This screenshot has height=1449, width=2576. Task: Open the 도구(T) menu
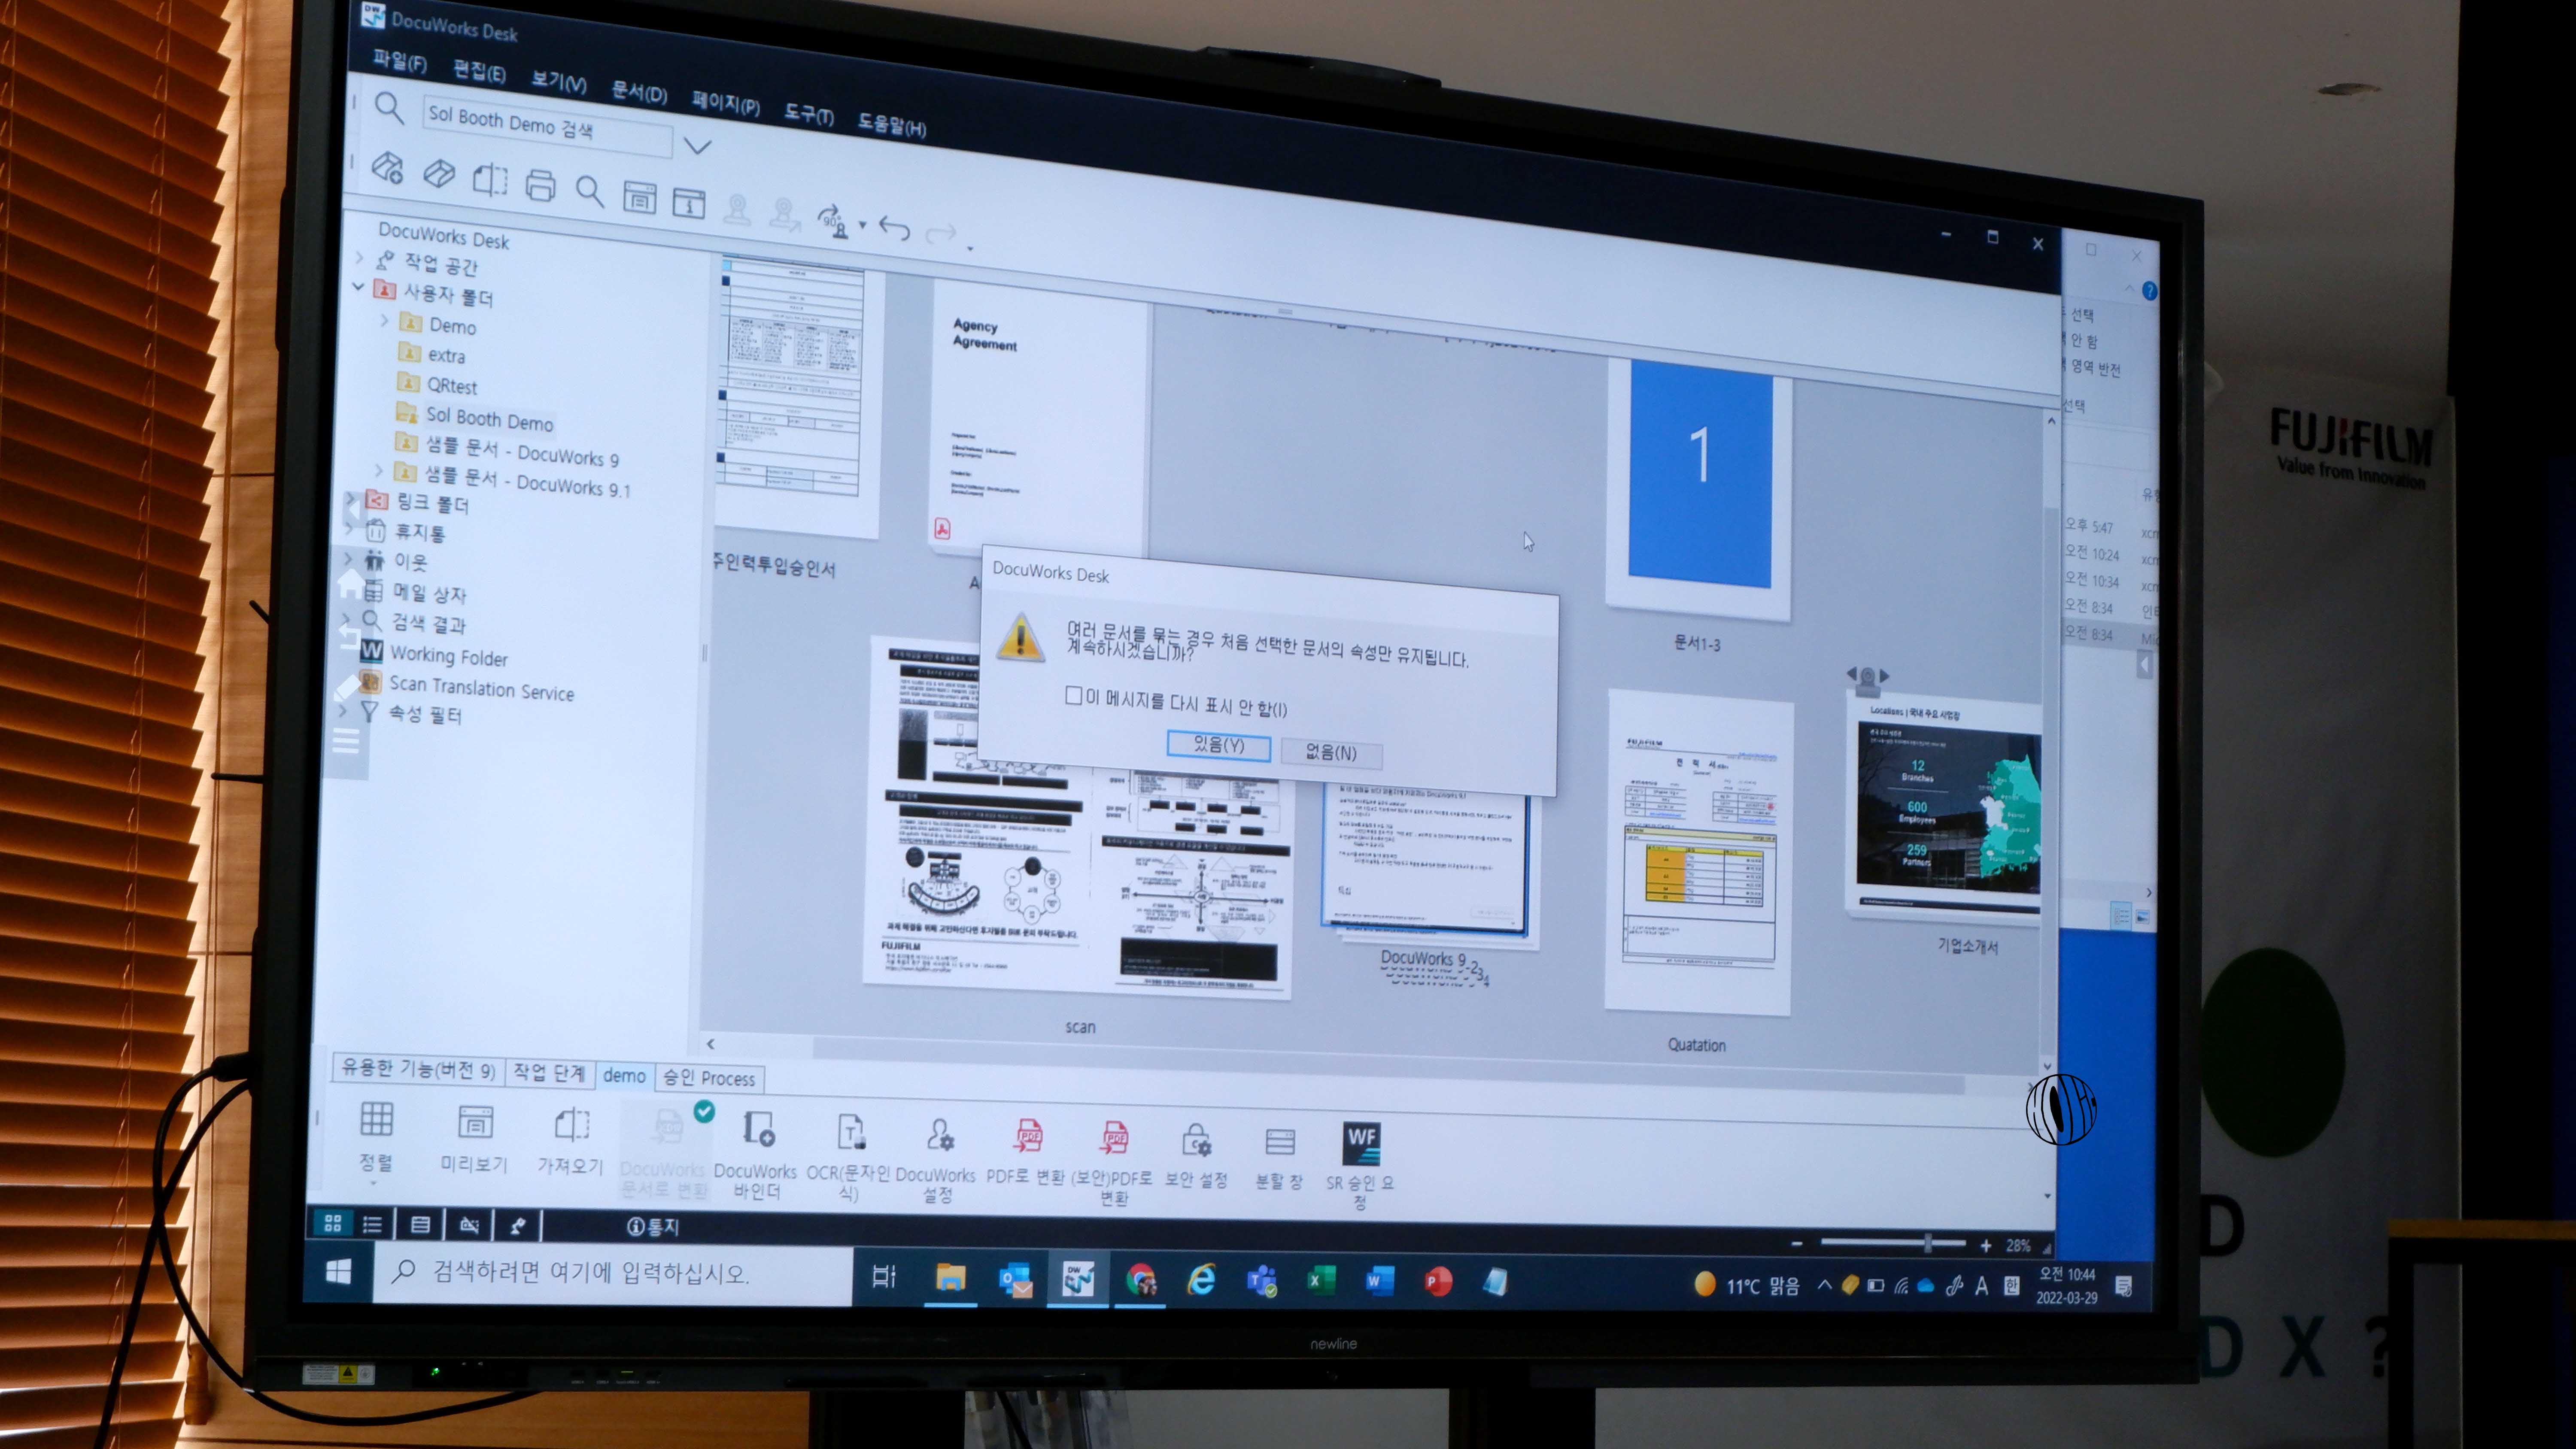pyautogui.click(x=808, y=115)
